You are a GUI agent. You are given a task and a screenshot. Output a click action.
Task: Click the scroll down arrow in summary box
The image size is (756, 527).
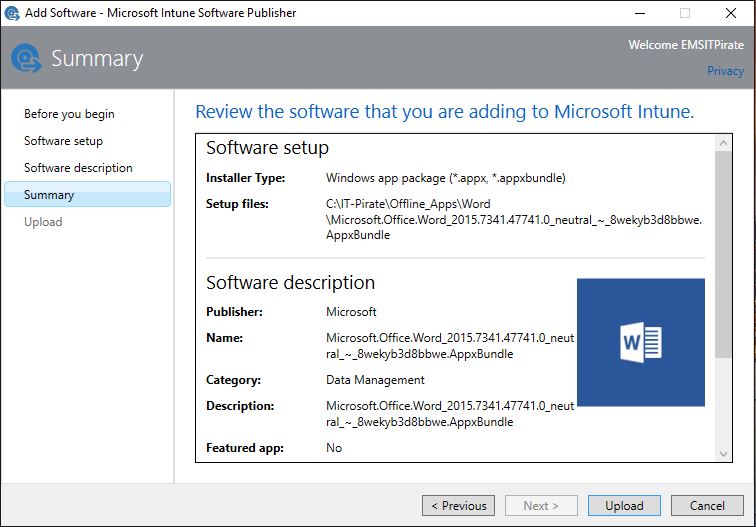[x=723, y=453]
